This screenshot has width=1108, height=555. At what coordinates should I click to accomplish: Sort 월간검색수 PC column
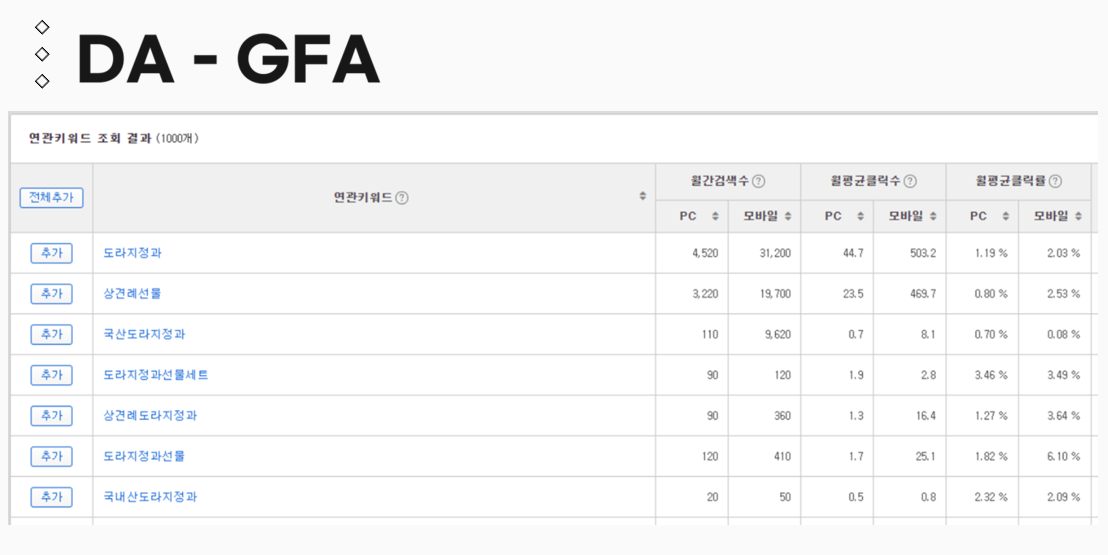(715, 216)
